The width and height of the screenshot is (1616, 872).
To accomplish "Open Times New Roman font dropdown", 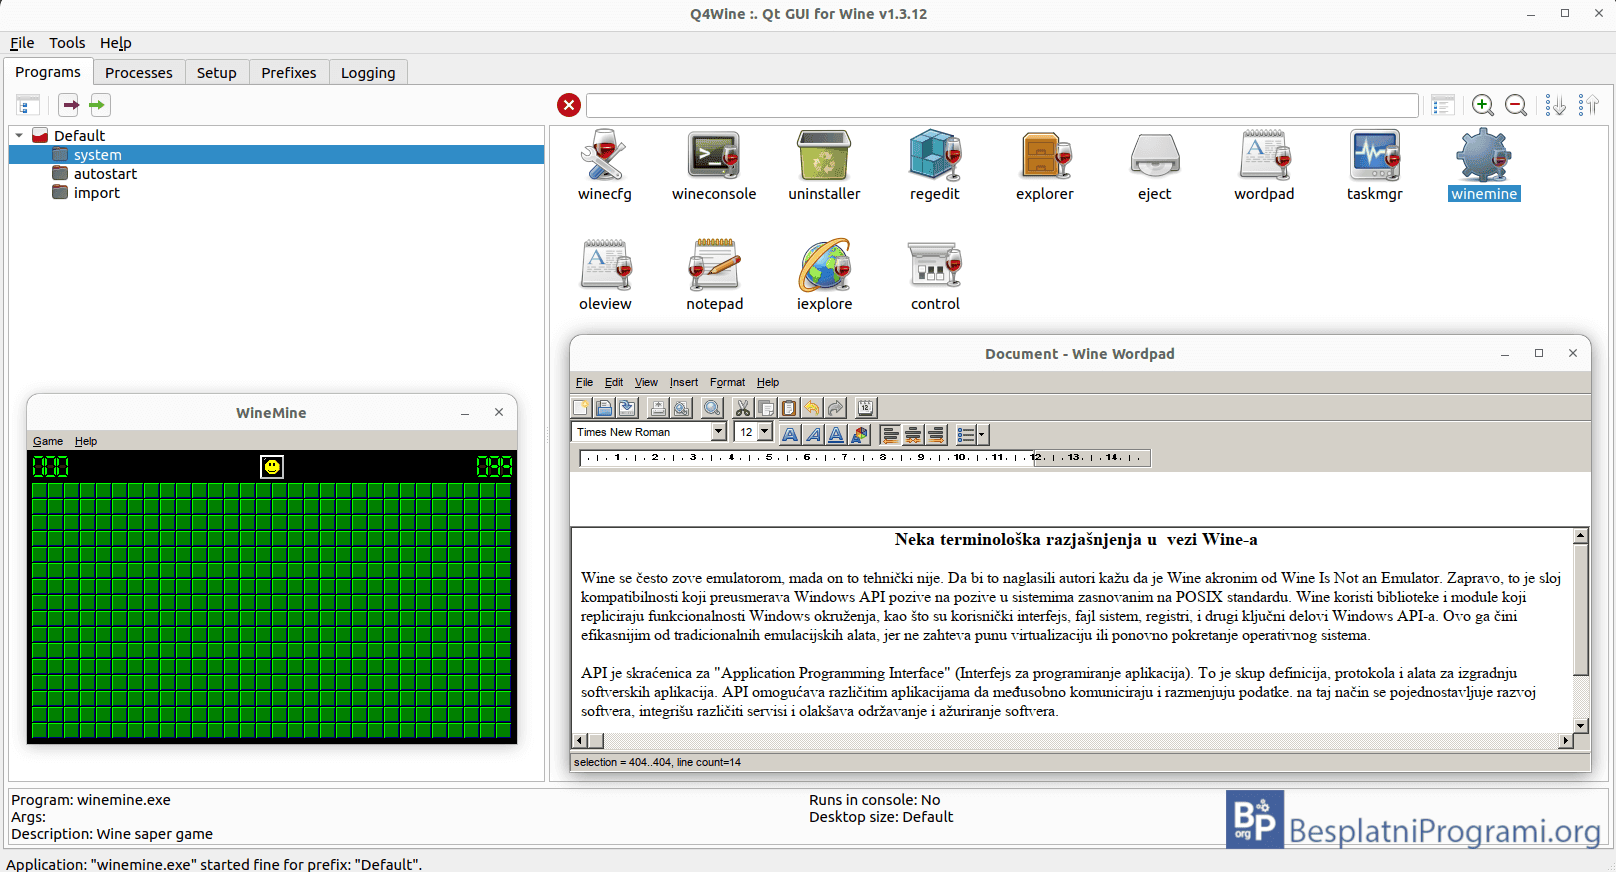I will pos(718,431).
